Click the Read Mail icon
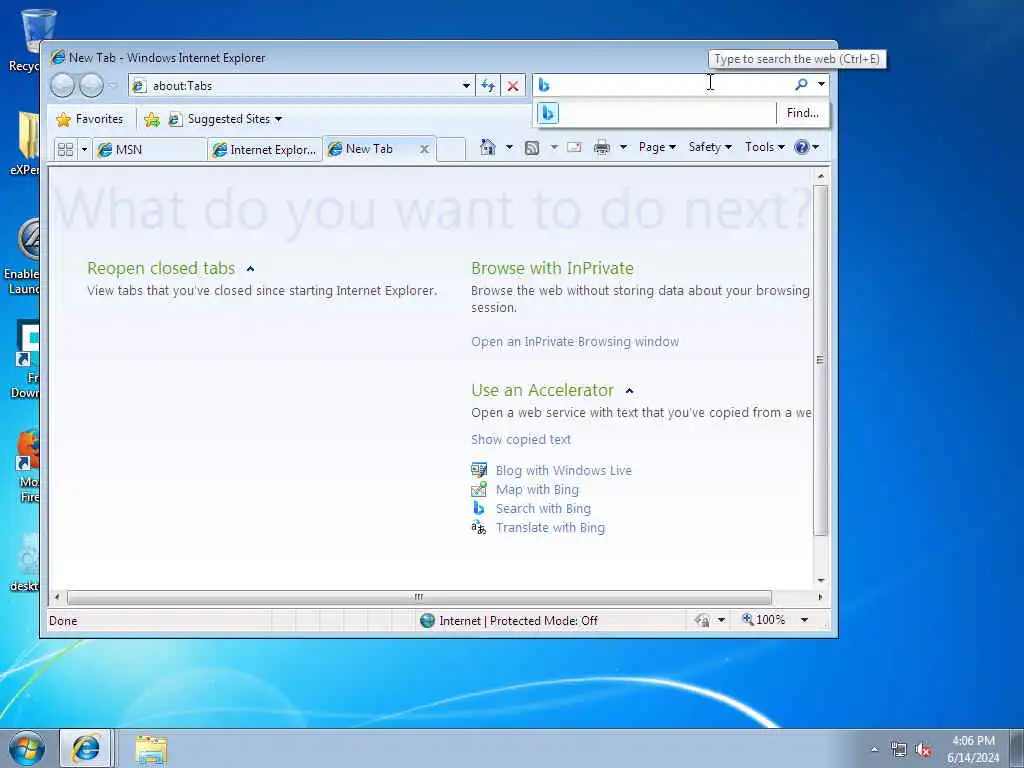 pos(574,147)
